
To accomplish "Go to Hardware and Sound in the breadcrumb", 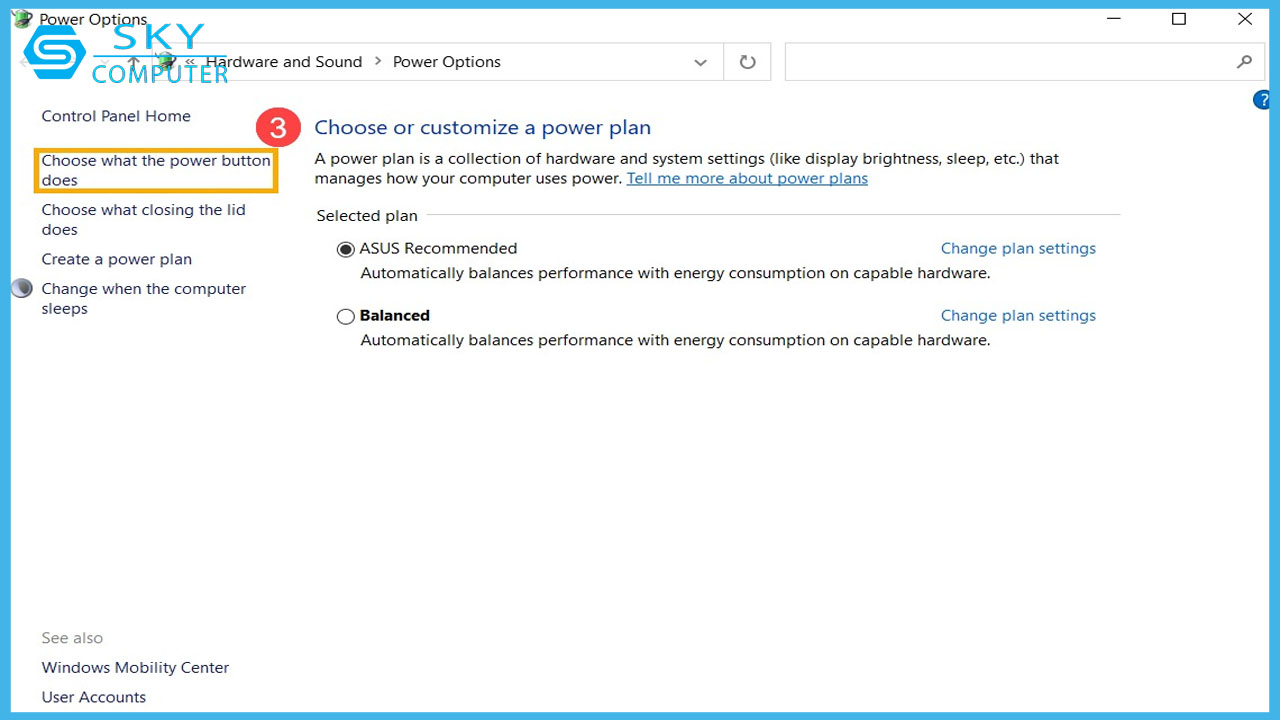I will click(x=284, y=62).
